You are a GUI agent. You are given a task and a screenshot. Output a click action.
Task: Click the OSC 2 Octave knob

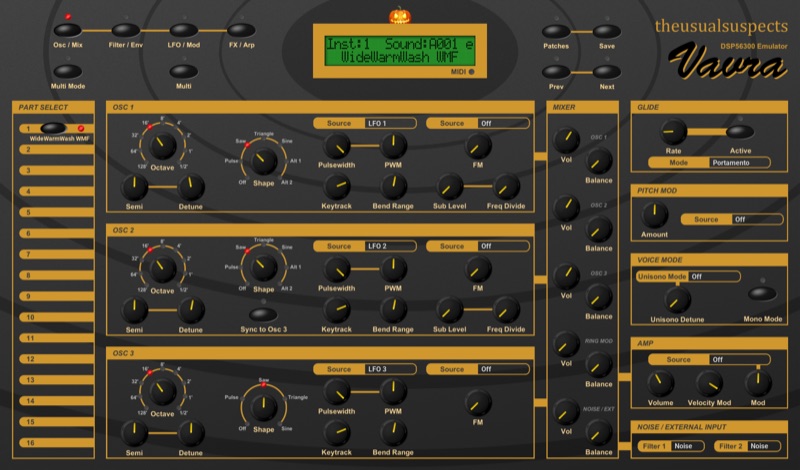pos(162,268)
